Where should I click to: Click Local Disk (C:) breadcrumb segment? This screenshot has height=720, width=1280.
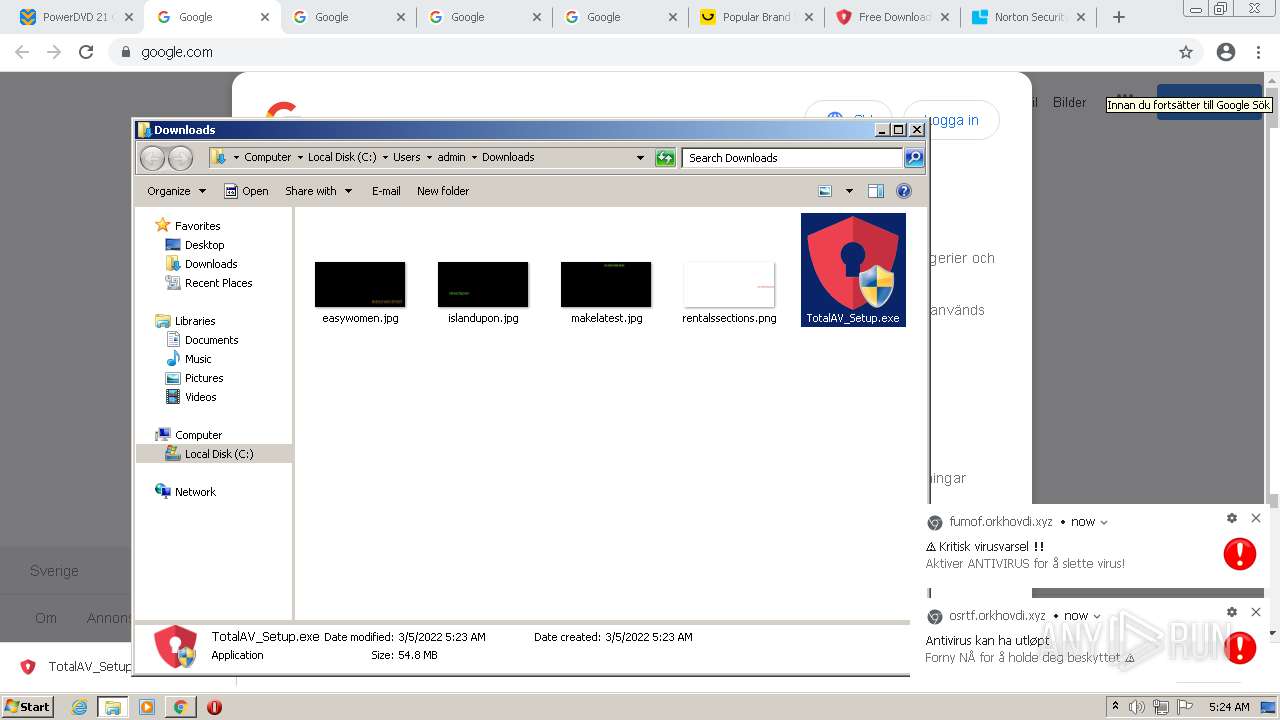(x=342, y=157)
